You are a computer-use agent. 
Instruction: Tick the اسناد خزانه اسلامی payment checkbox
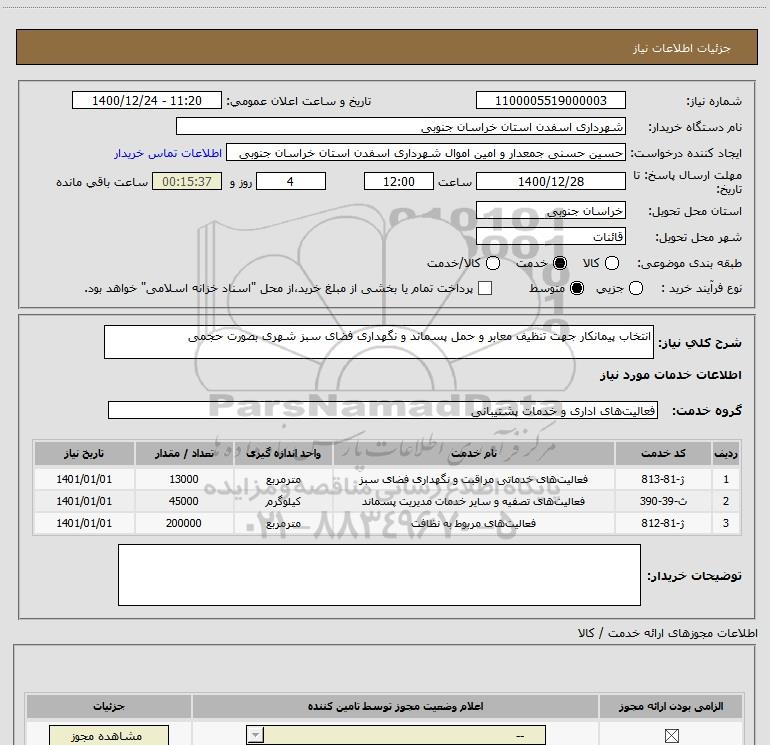pos(485,288)
